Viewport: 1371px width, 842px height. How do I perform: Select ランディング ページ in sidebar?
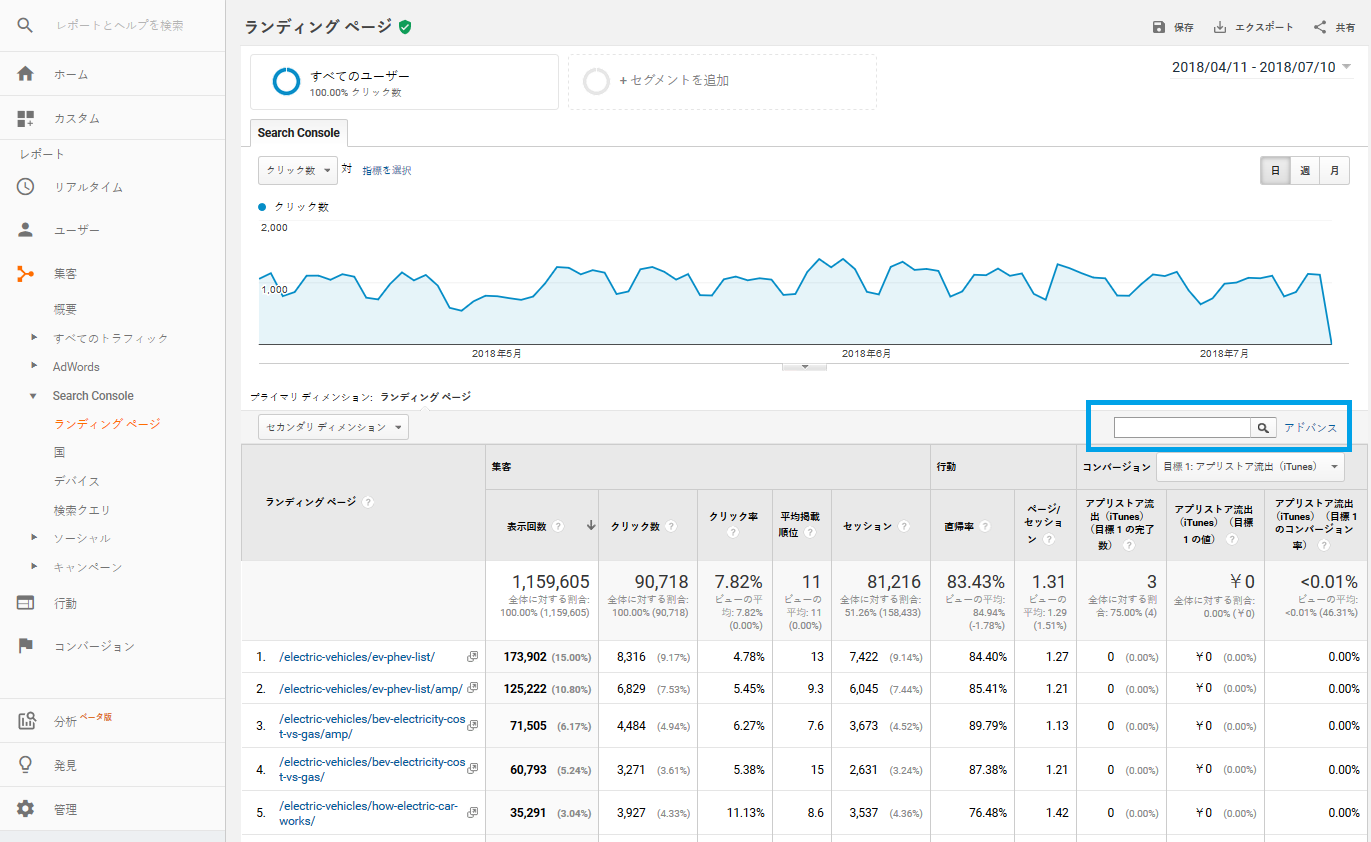107,424
